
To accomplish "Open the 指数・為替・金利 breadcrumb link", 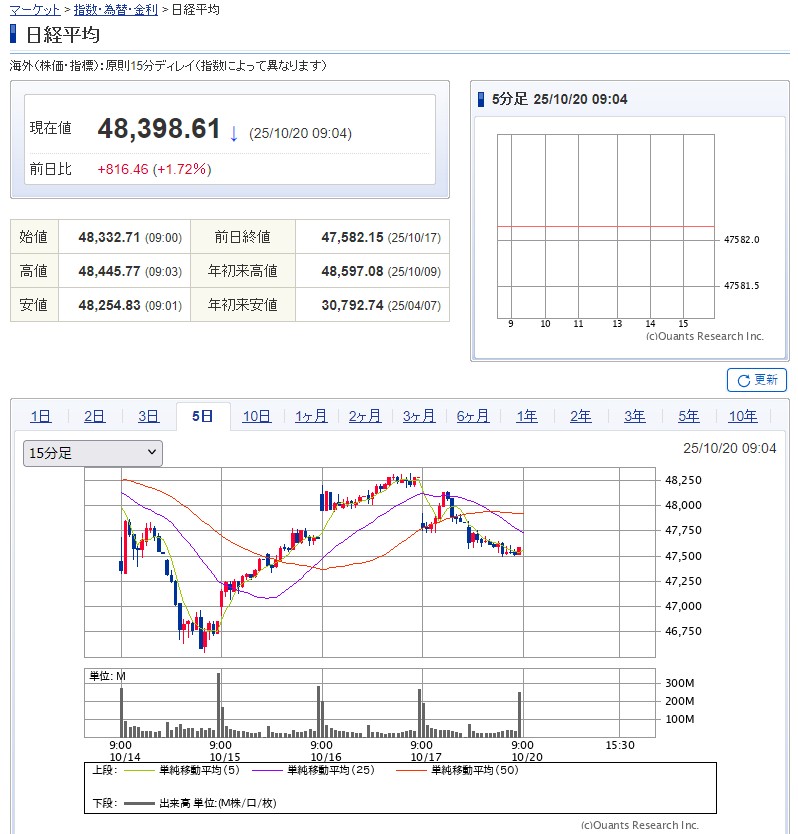I will [x=115, y=10].
